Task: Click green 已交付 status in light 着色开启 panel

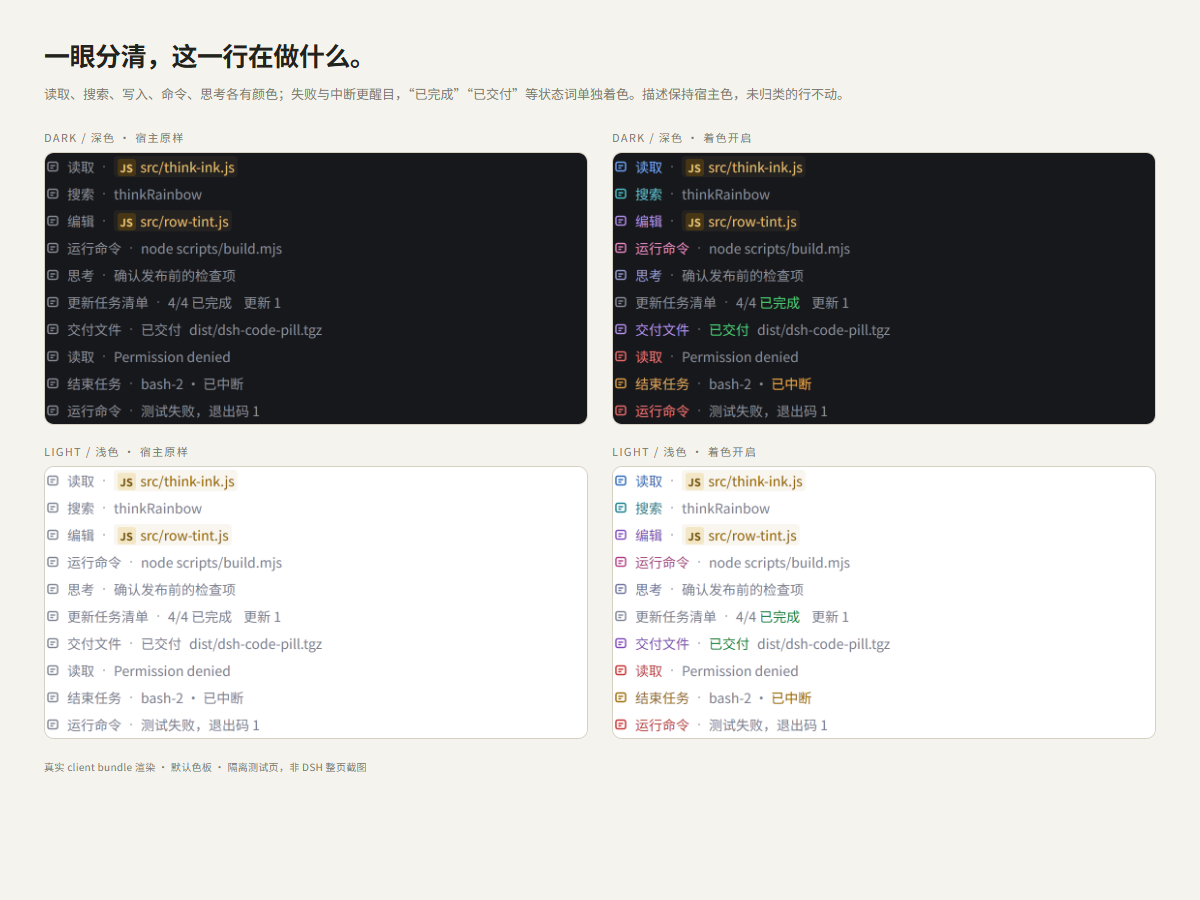Action: pyautogui.click(x=729, y=644)
